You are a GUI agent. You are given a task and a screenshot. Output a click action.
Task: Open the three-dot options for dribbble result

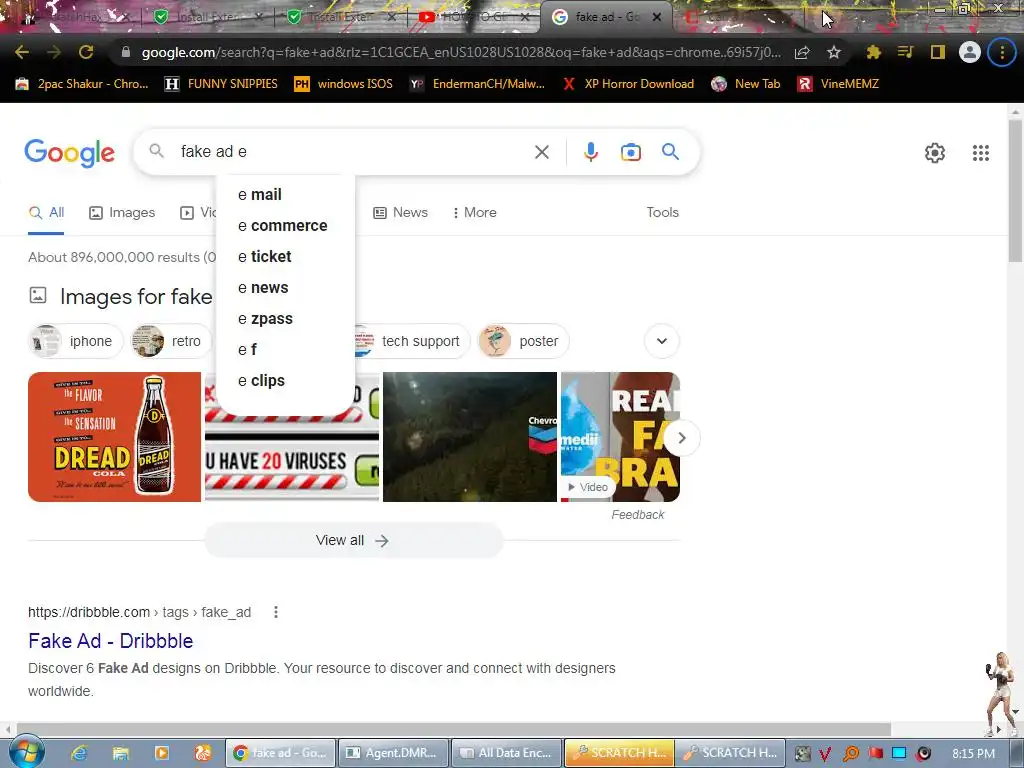click(x=276, y=612)
